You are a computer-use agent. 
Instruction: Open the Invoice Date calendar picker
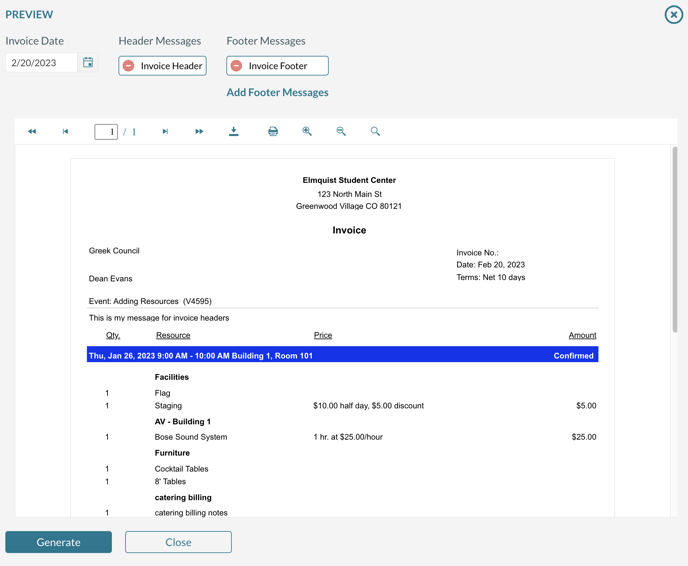88,62
